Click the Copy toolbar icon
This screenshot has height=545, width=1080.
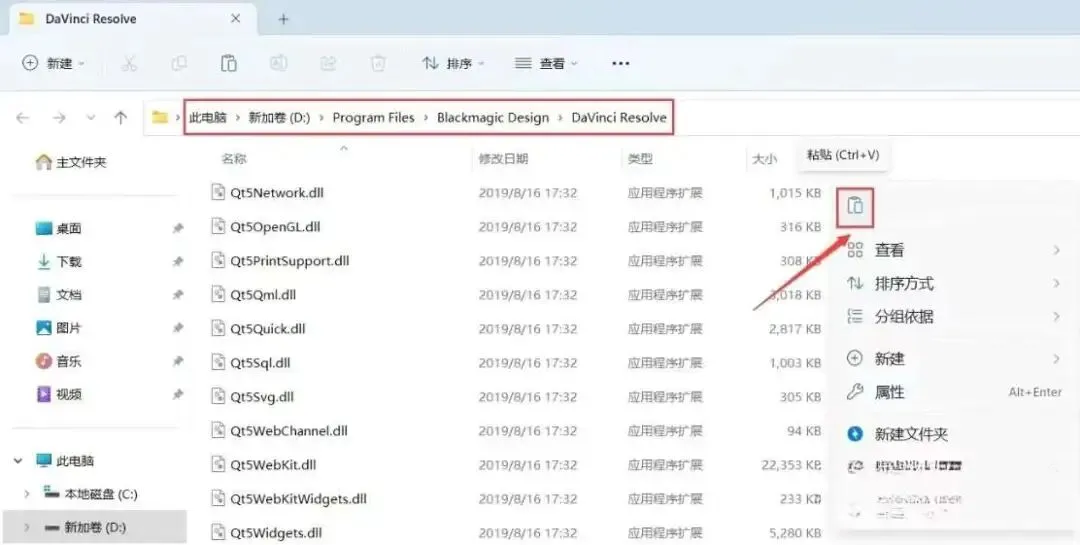[x=179, y=63]
